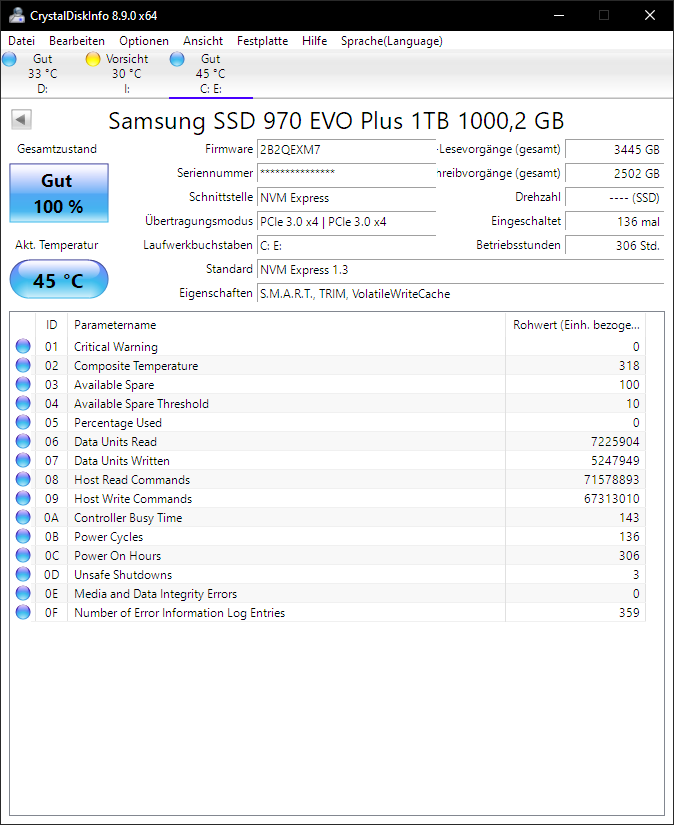Viewport: 674px width, 825px height.
Task: Switch to drive I: tab labeled Vorsicht
Action: (x=127, y=74)
